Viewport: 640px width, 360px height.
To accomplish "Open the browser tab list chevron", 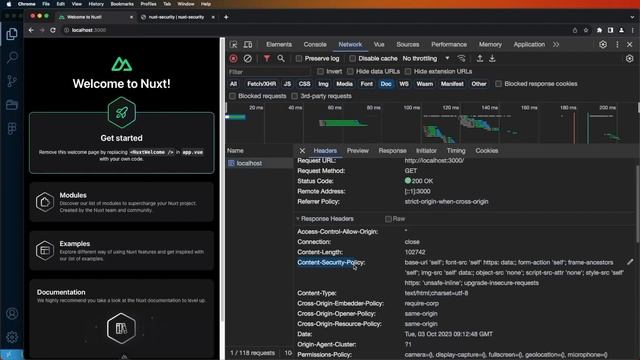I will (x=632, y=17).
